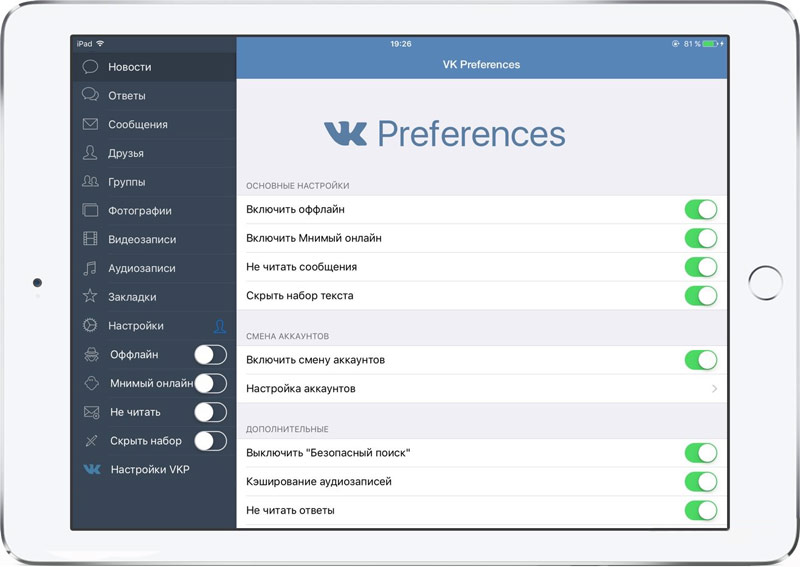Open Сообщения in sidebar

[x=154, y=124]
